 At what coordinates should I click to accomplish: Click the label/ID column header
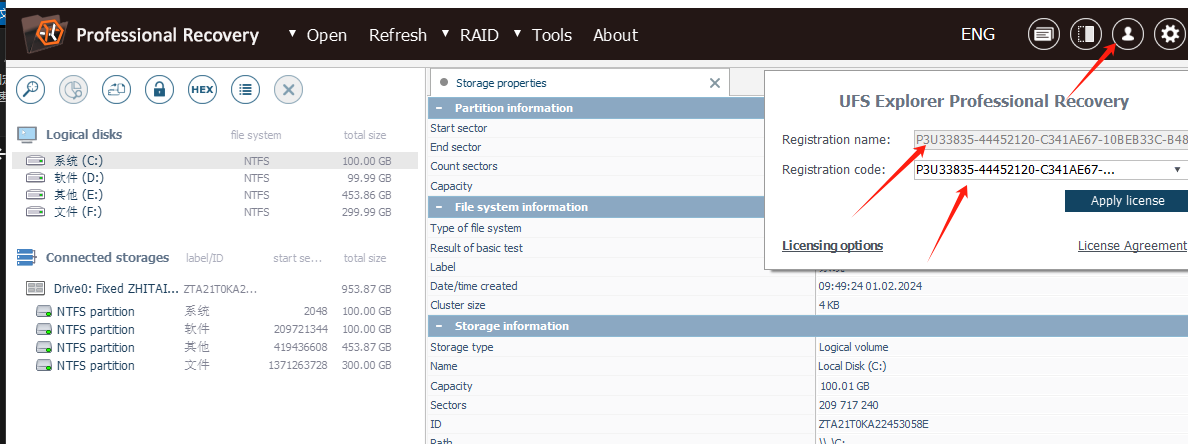click(x=205, y=258)
